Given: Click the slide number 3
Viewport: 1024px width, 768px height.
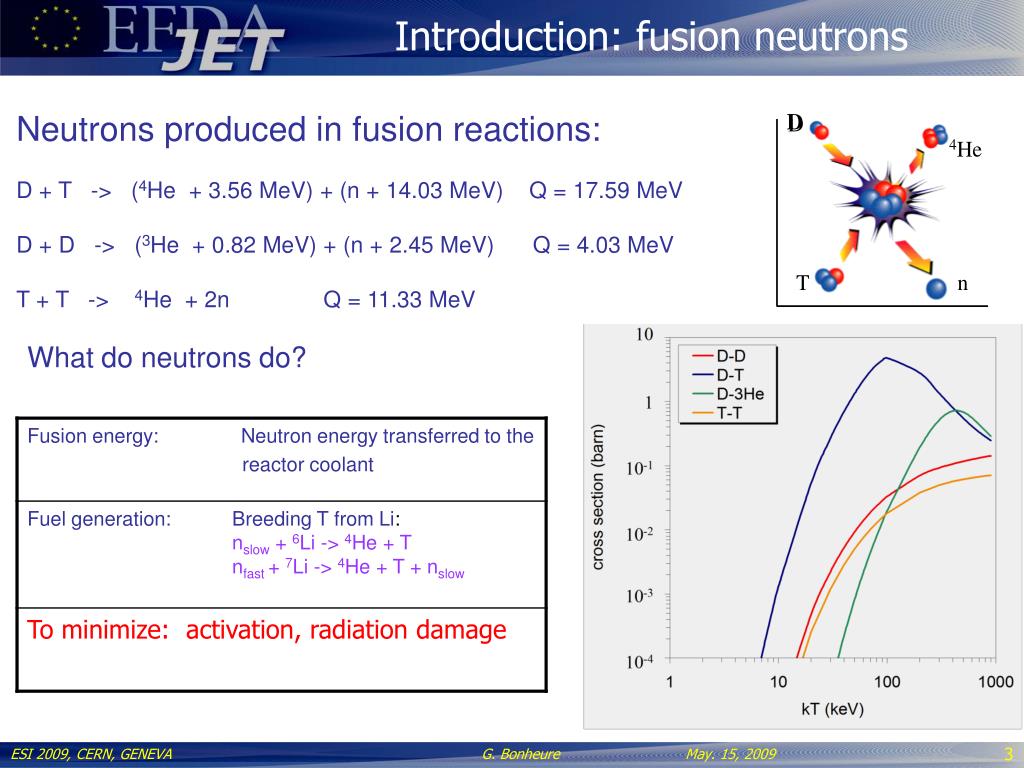Looking at the screenshot, I should click(1008, 754).
